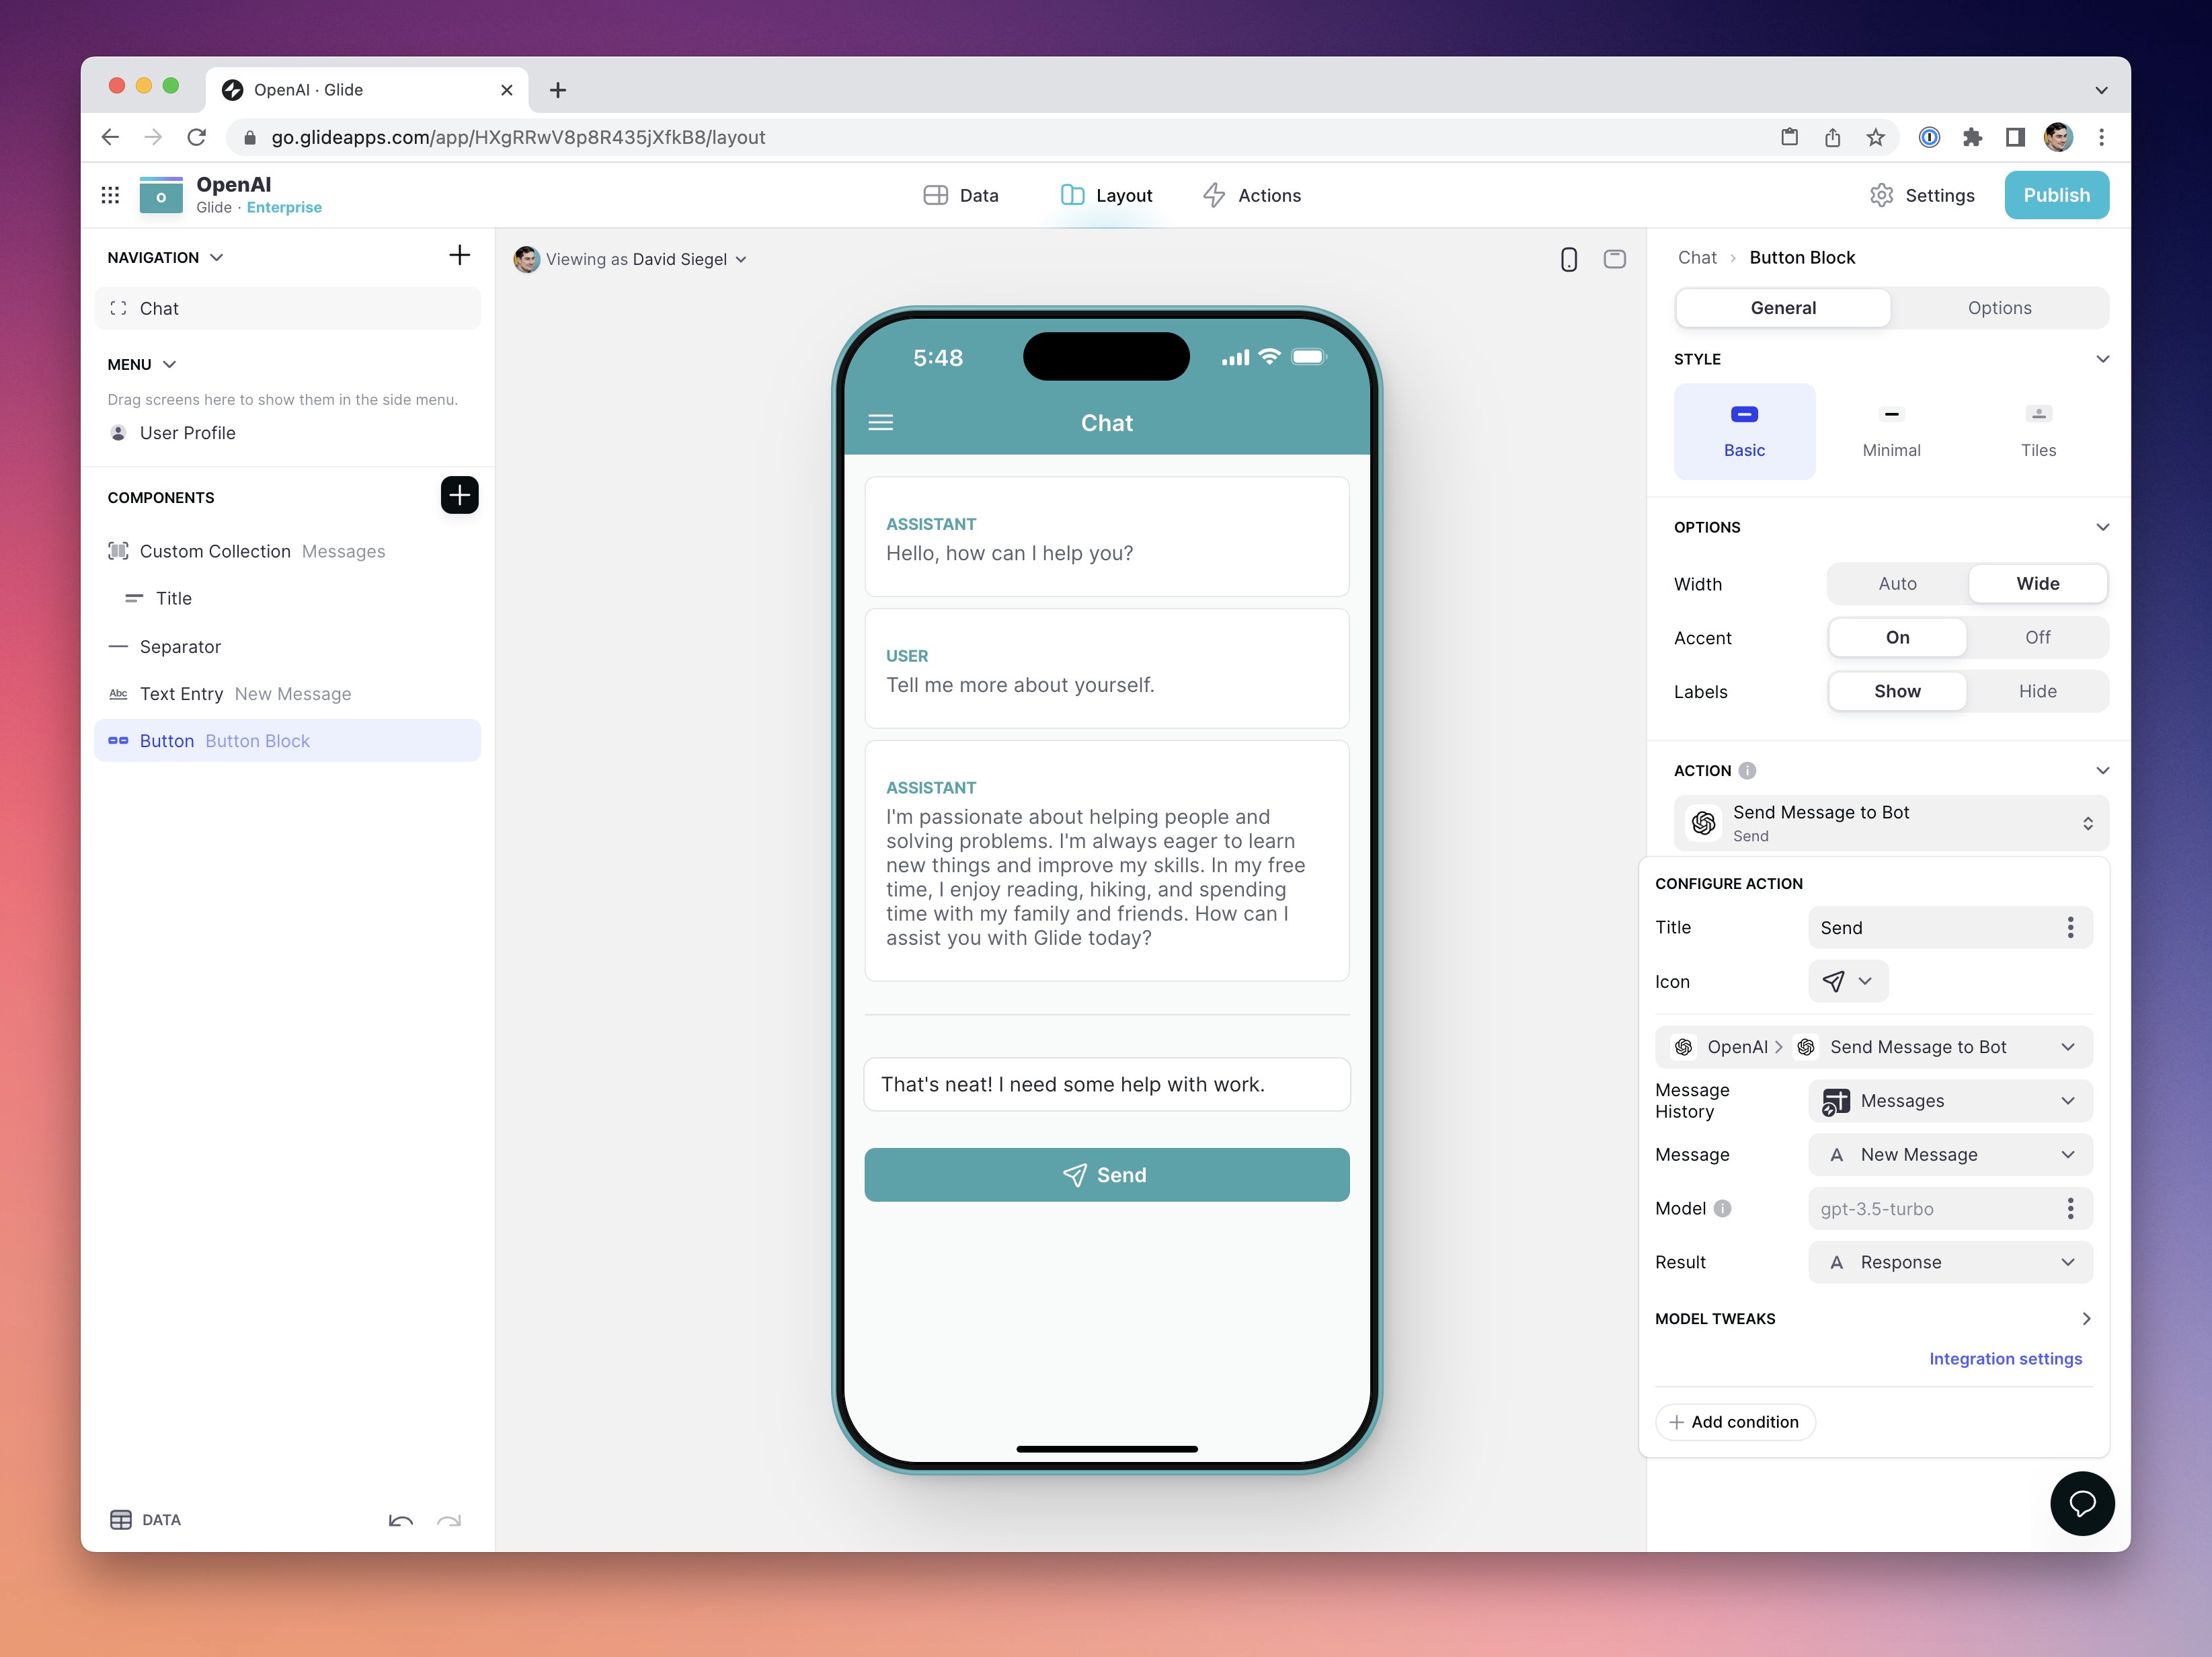Open browser extensions puzzle icon
The height and width of the screenshot is (1657, 2212).
point(1971,137)
